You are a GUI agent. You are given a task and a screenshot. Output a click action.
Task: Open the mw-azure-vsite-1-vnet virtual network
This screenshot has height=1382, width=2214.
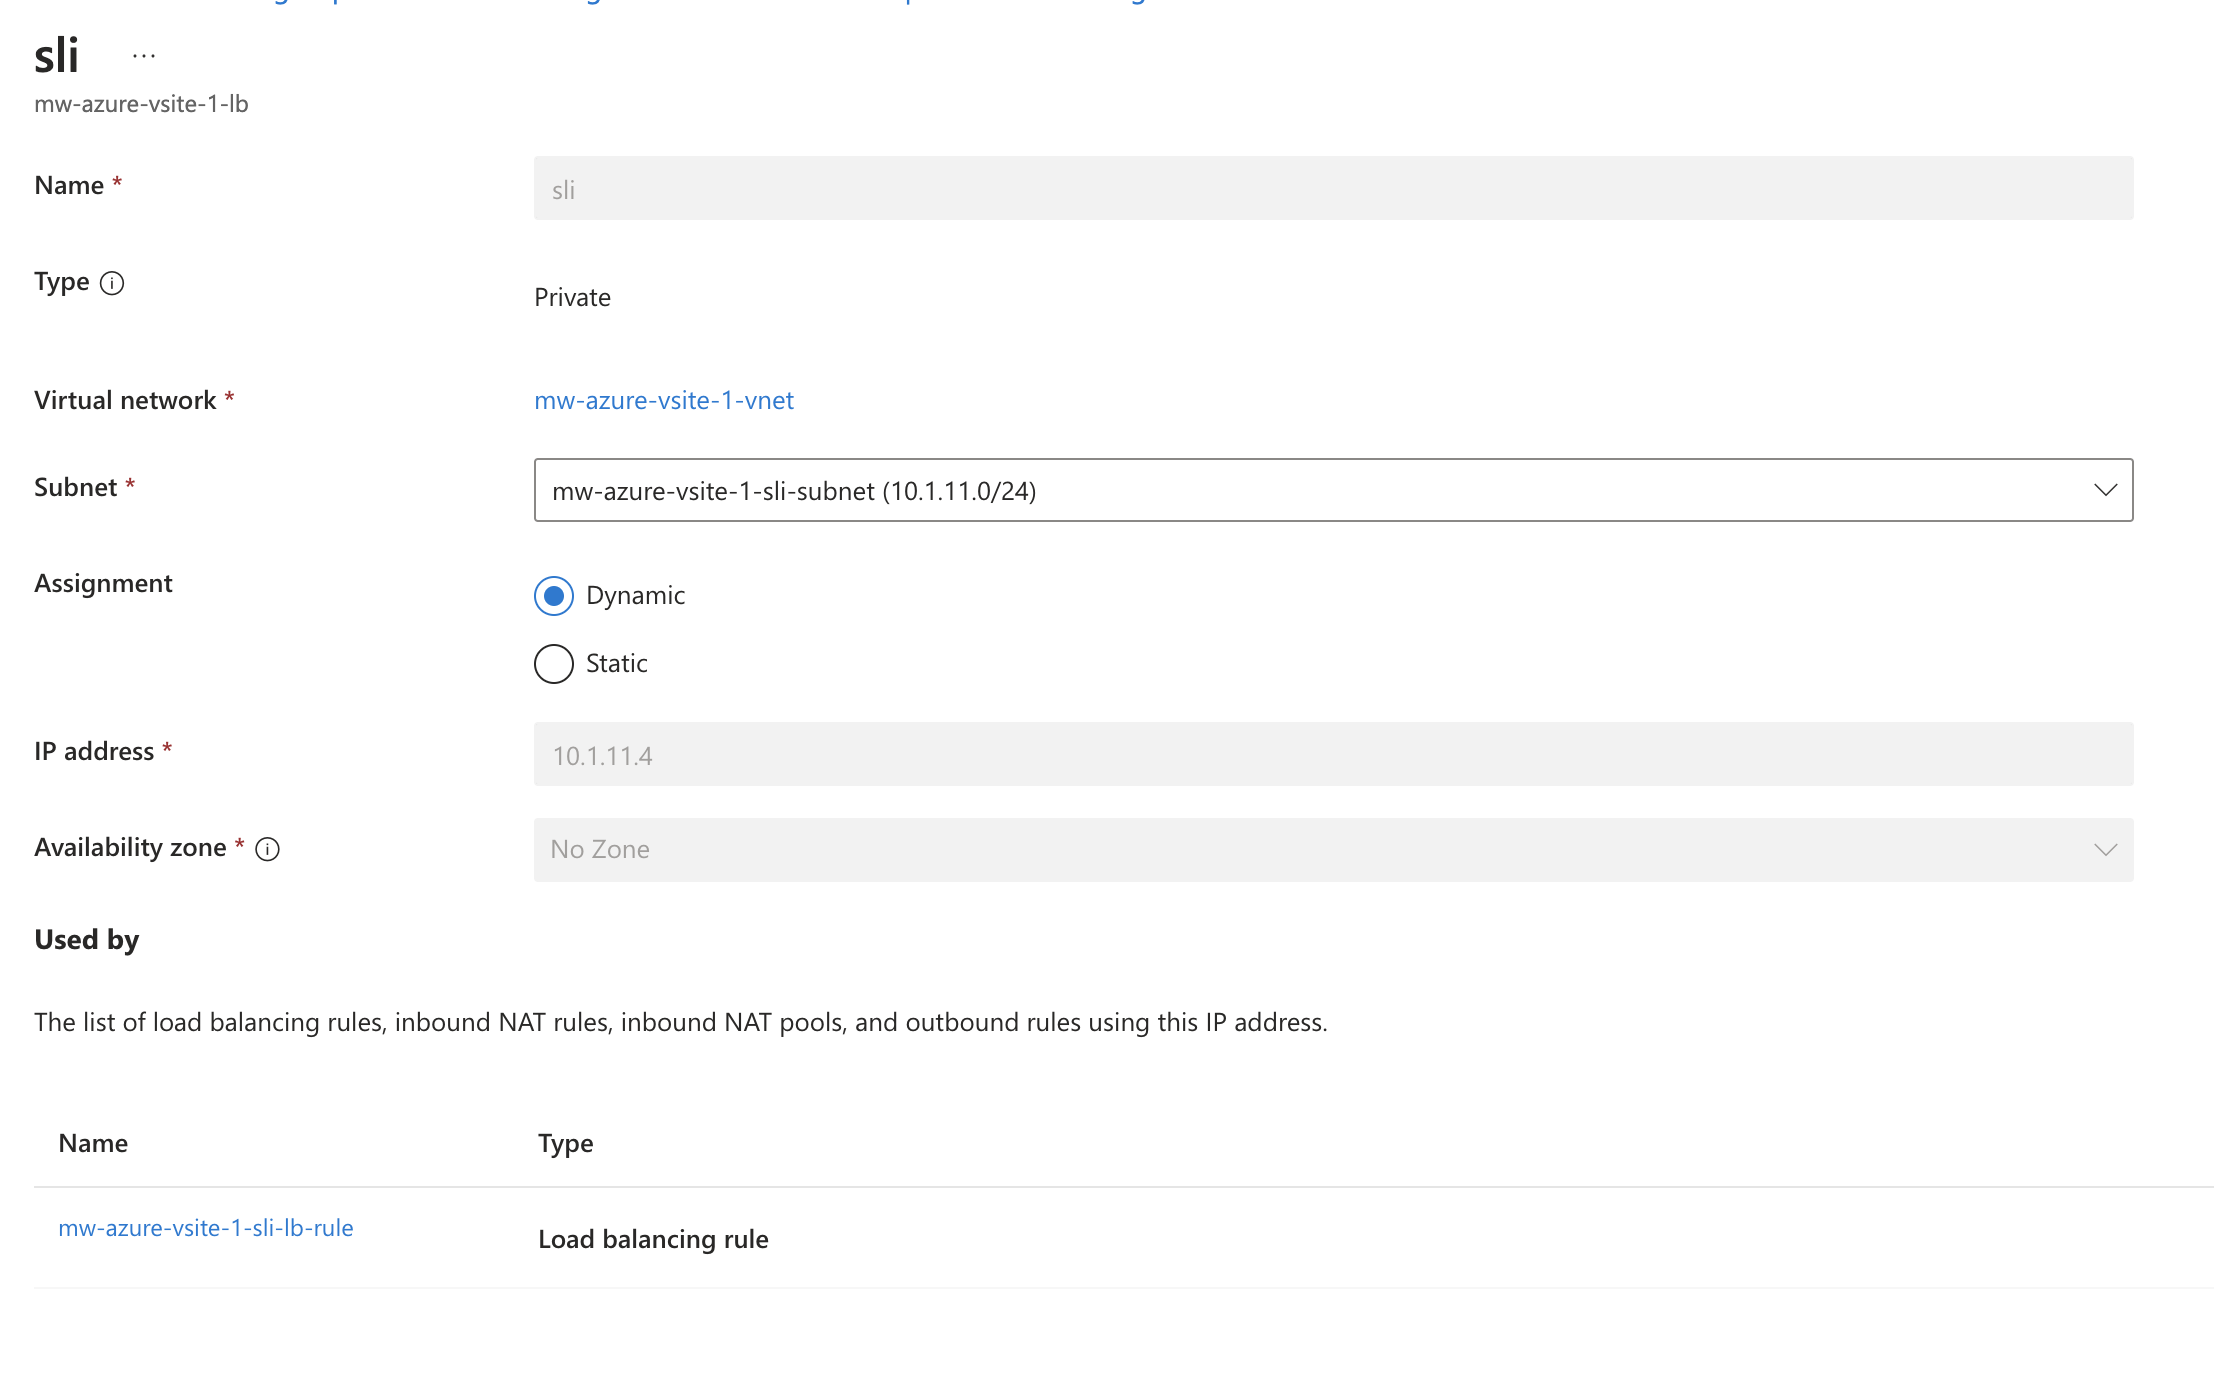663,400
